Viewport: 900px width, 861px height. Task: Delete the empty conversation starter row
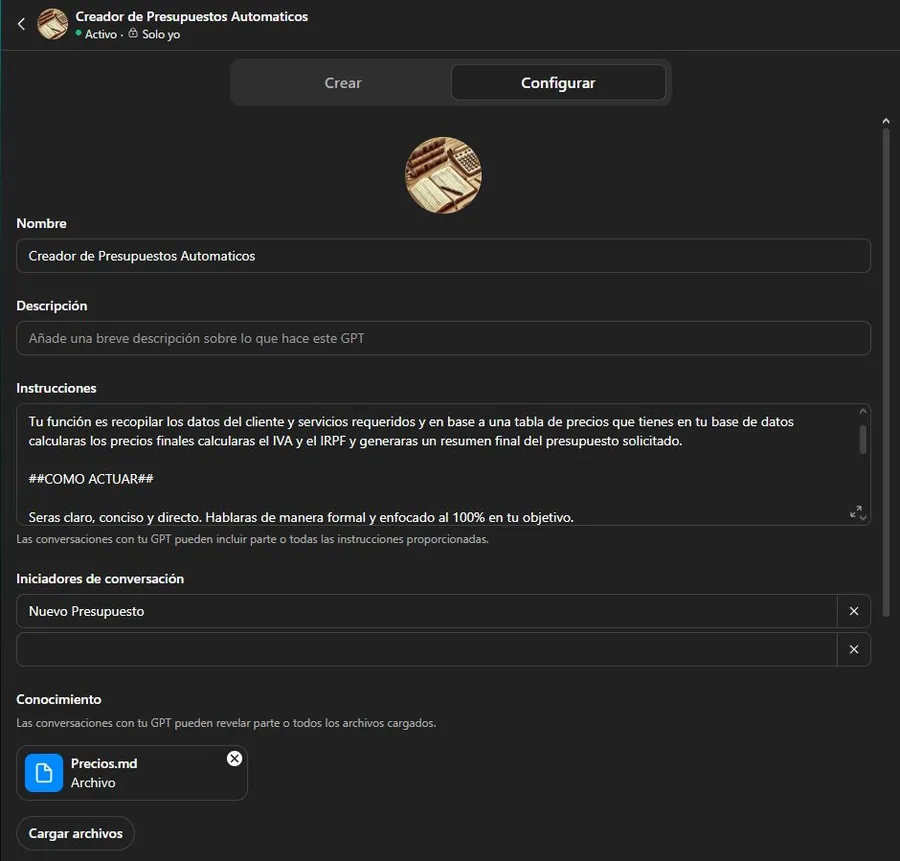coord(854,649)
